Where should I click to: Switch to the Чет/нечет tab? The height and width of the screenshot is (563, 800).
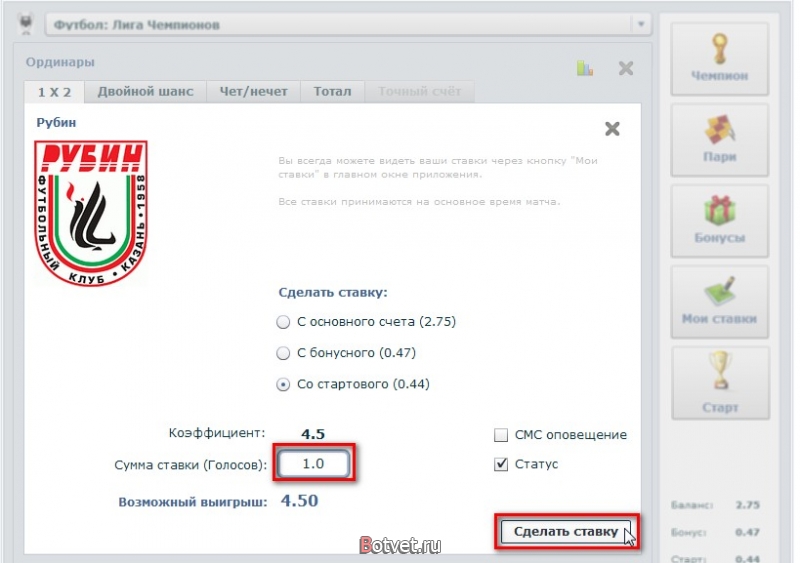click(x=253, y=91)
